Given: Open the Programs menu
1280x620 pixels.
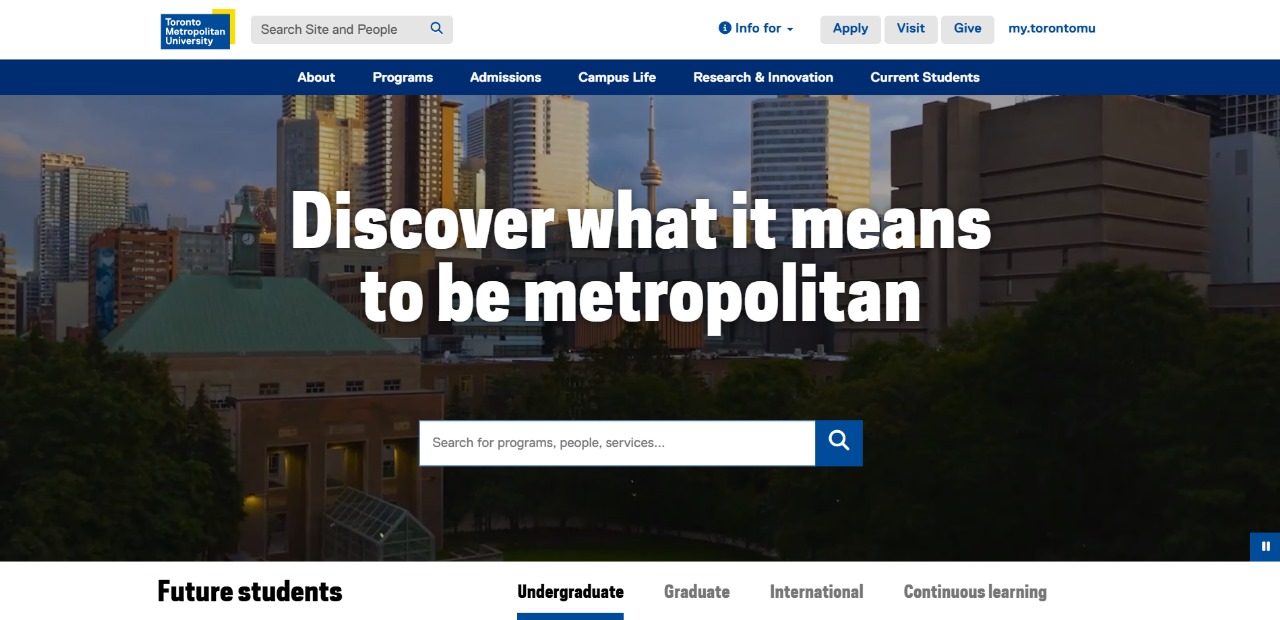Looking at the screenshot, I should click(403, 77).
